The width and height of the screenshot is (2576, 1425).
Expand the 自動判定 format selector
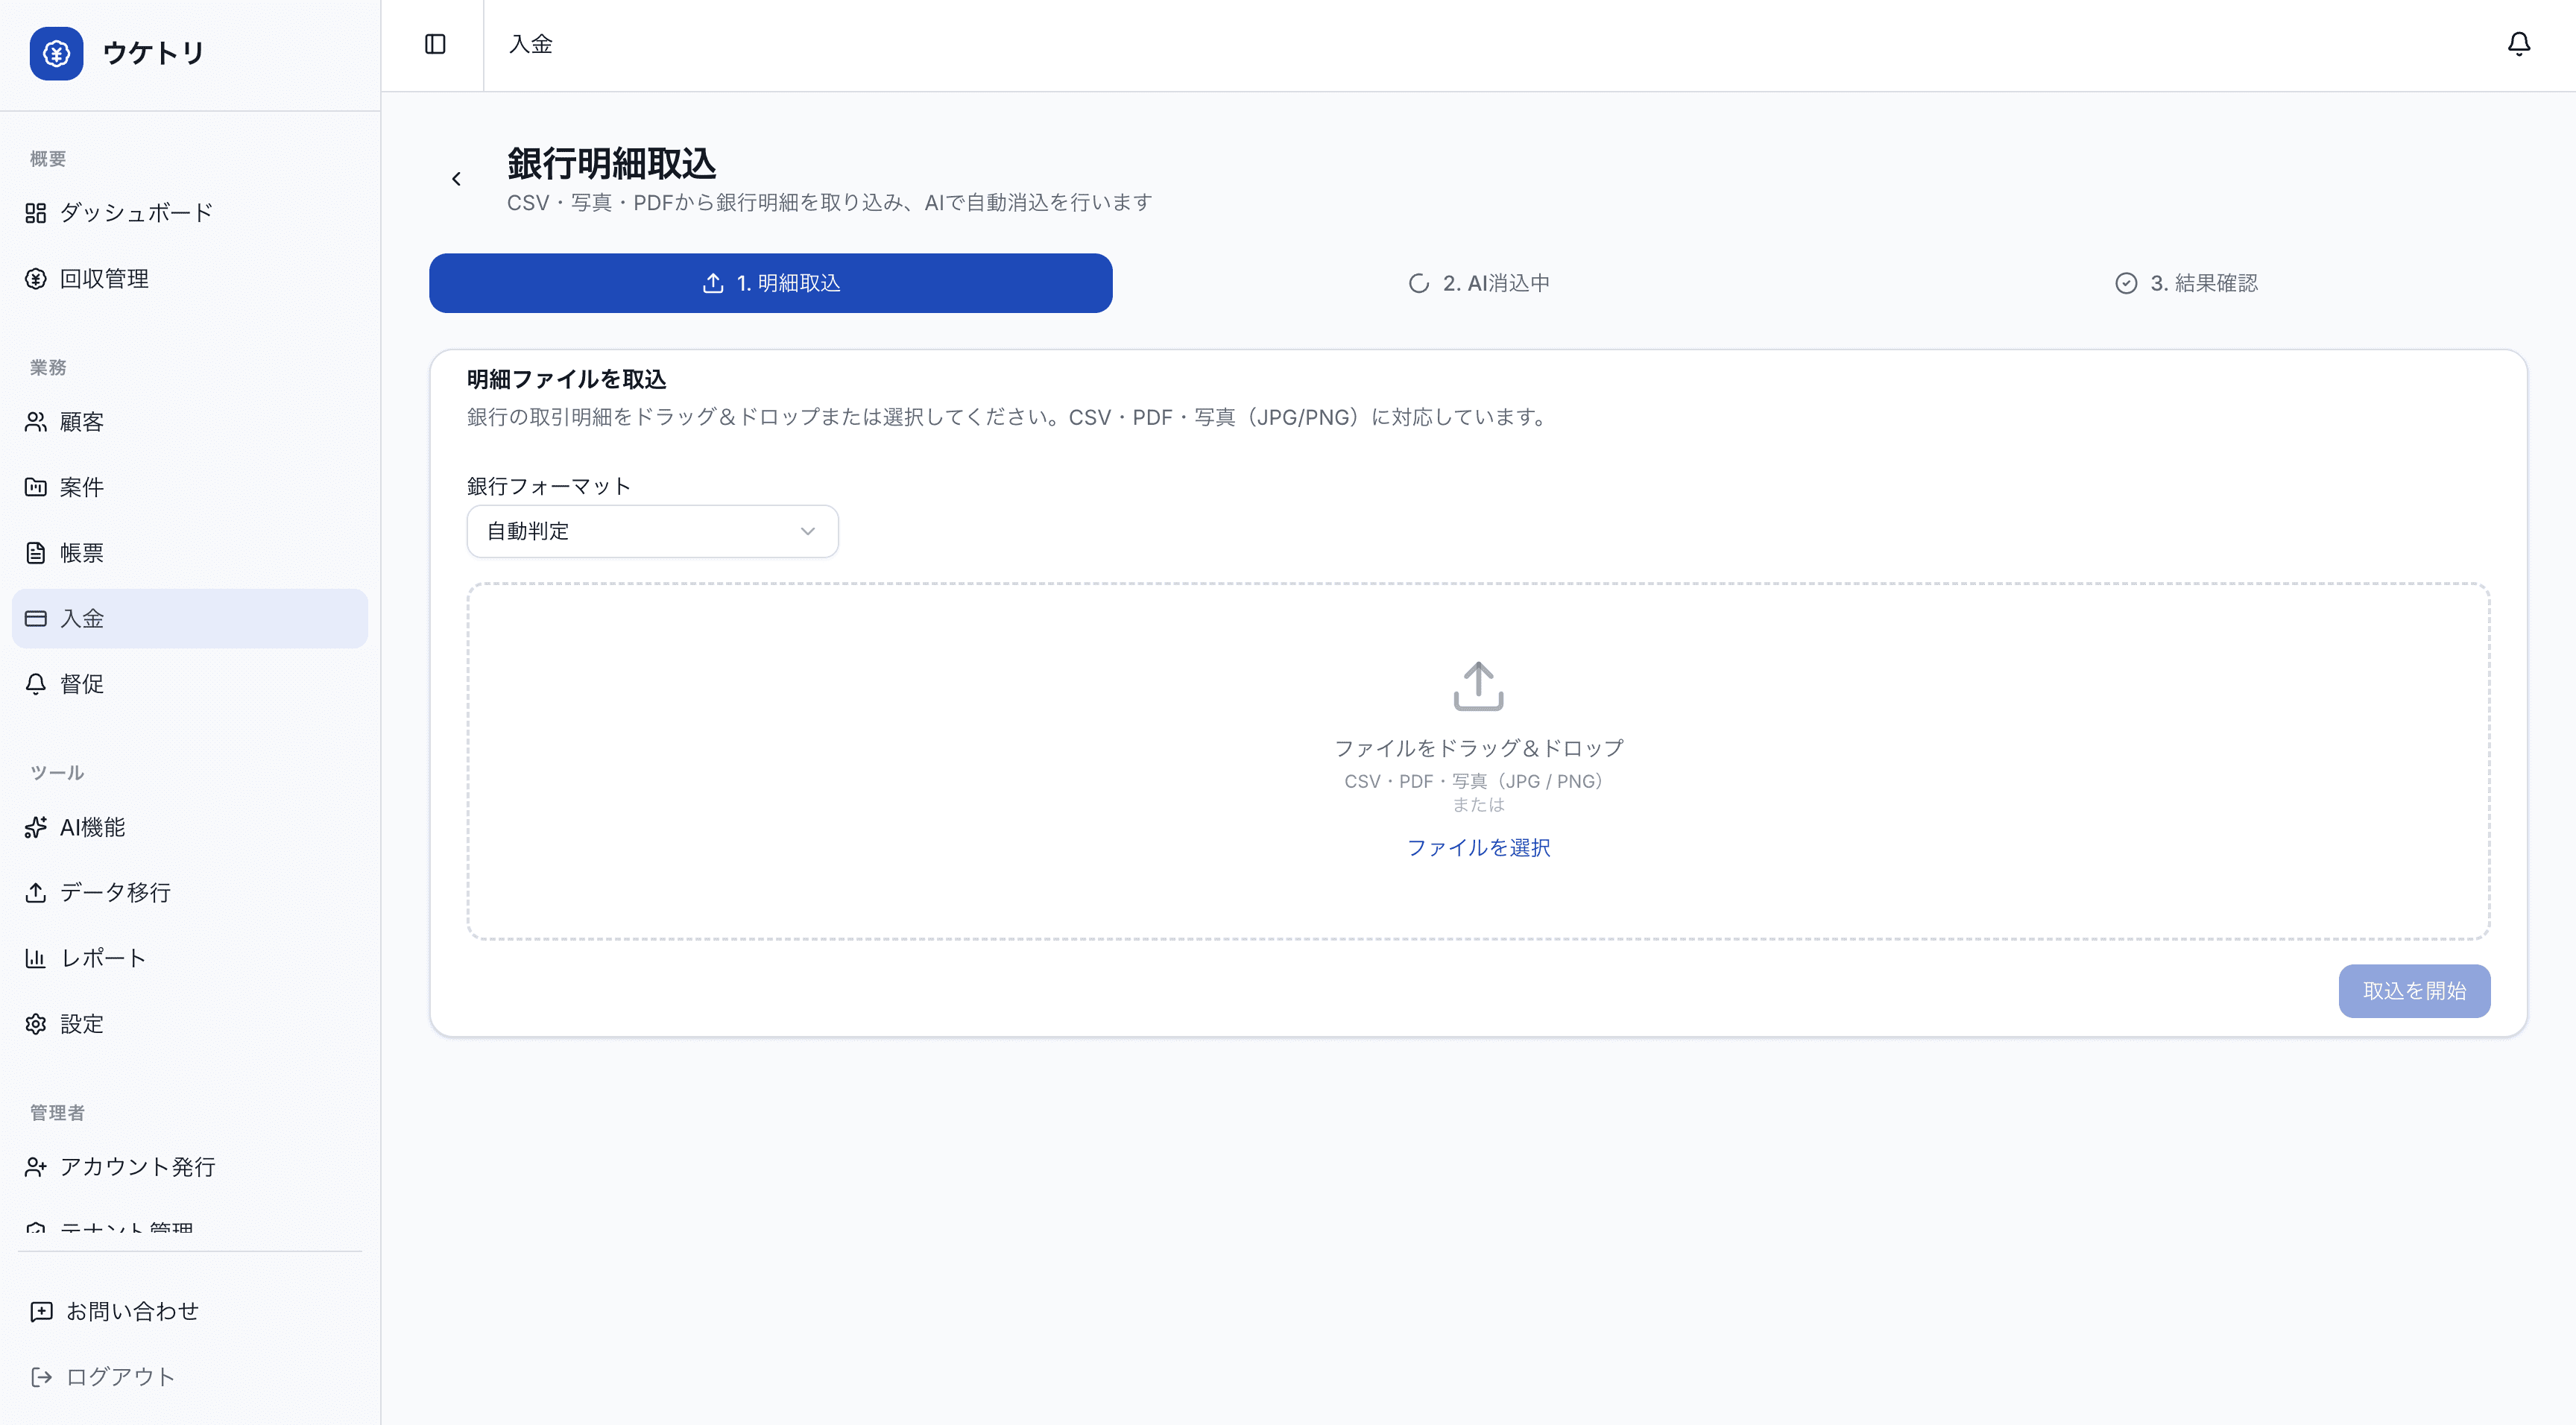click(651, 531)
